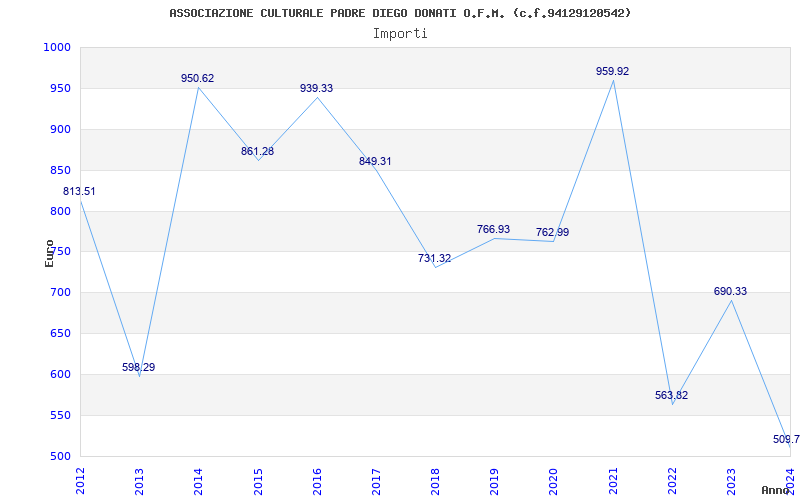
Task: Click the 2019 x-axis year label
Action: 494,481
